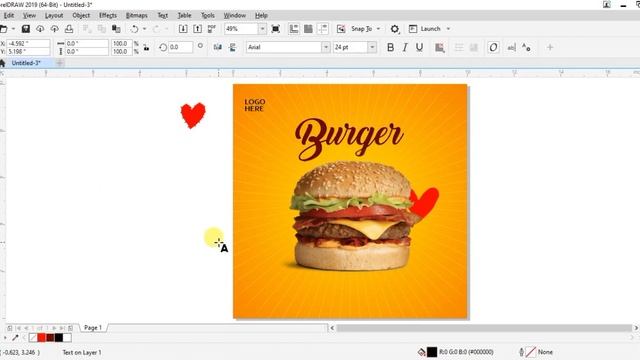This screenshot has height=360, width=640.
Task: Click the horizontal scrollbar
Action: [484, 328]
